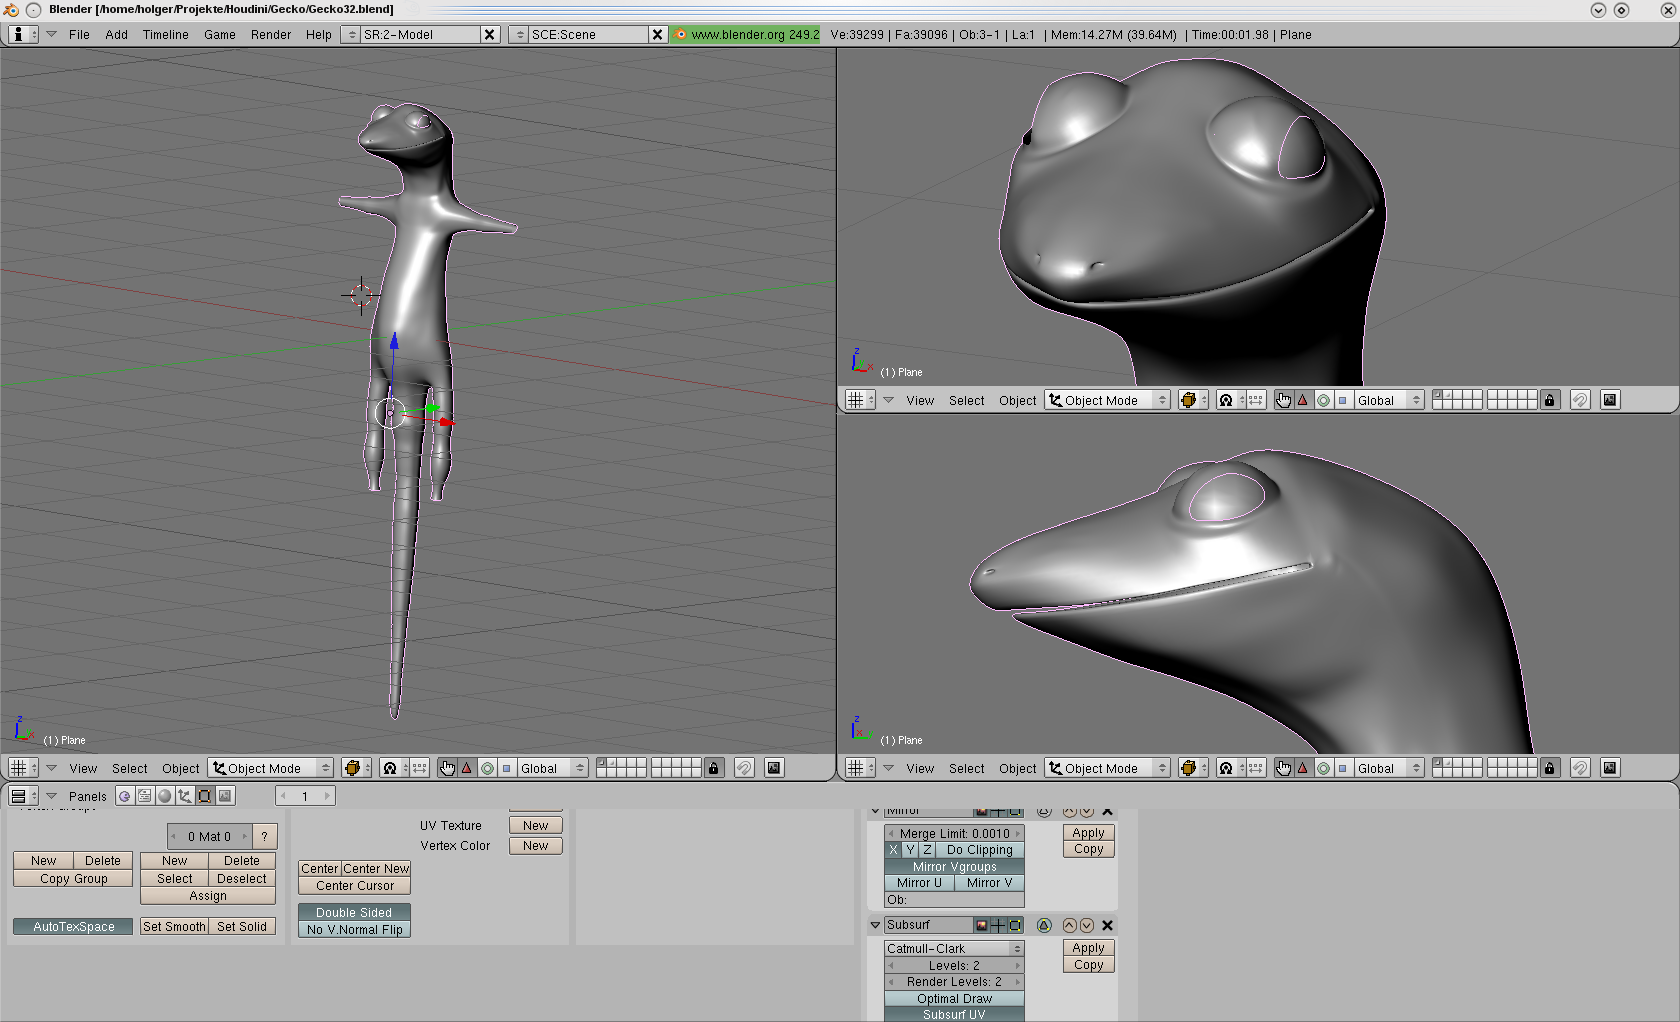Click pivot icon in left 3D view header

pos(394,768)
